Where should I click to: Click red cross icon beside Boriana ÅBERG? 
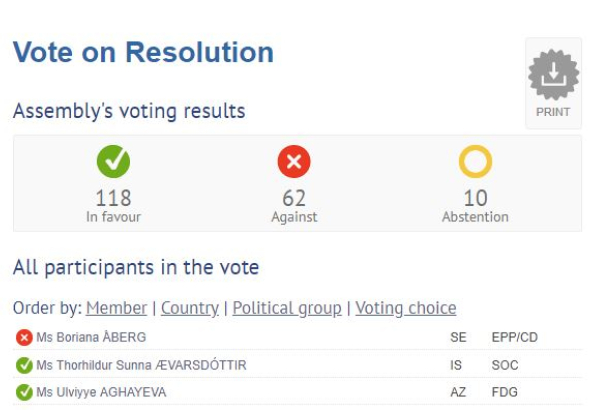coord(24,337)
